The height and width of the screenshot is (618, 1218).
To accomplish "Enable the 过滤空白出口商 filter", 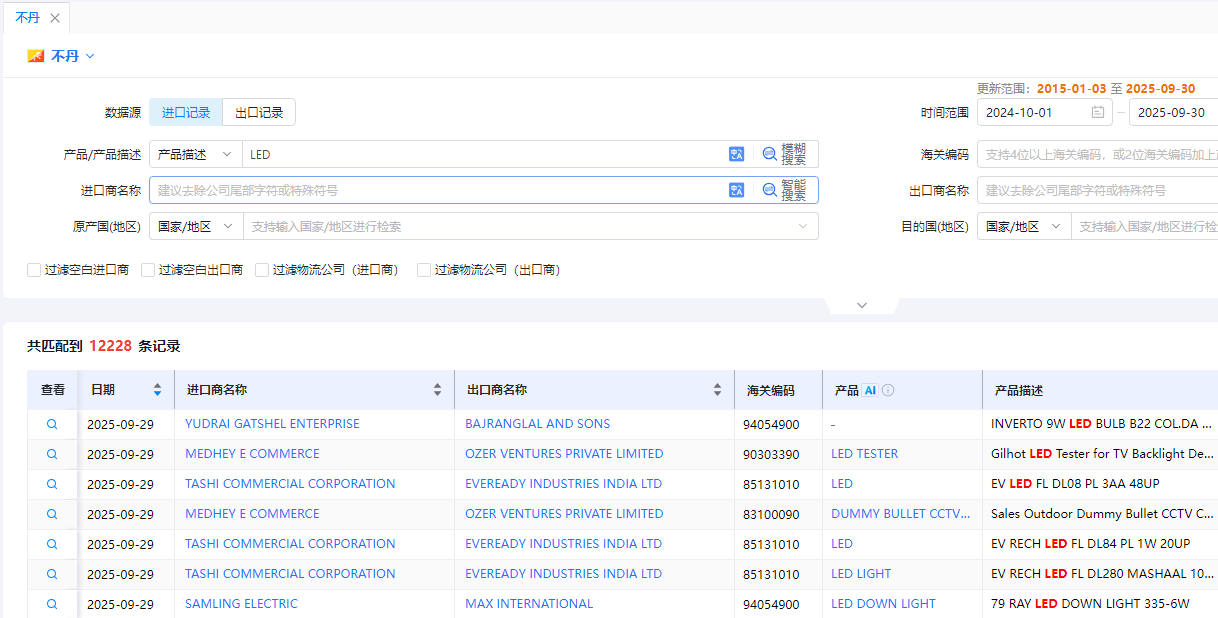I will [x=147, y=269].
